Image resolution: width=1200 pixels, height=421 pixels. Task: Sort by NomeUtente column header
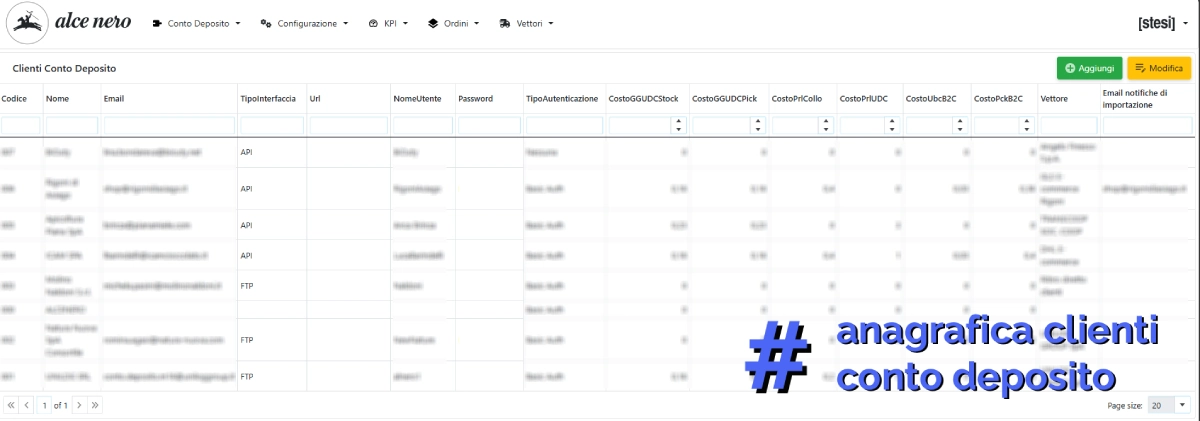point(415,99)
